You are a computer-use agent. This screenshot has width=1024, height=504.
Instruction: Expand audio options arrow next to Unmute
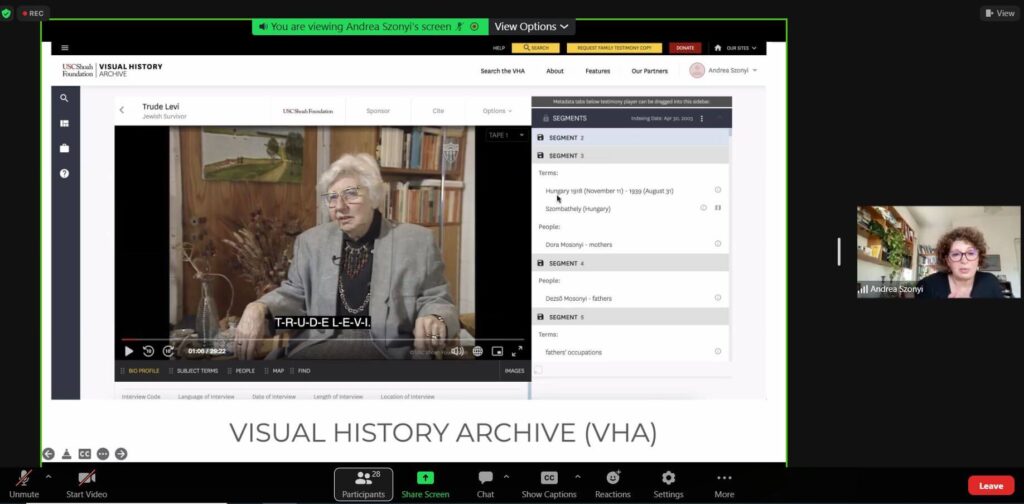point(48,477)
